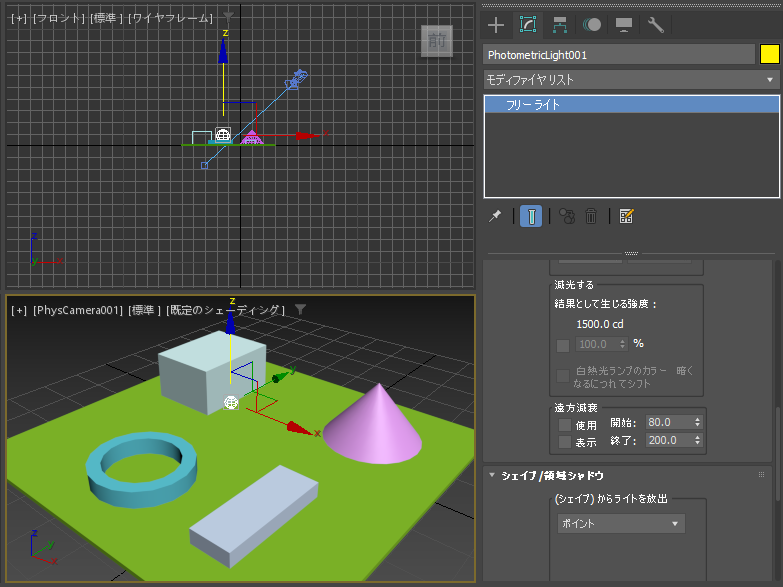
Task: Click the 100.0 dimming percent field
Action: 596,344
